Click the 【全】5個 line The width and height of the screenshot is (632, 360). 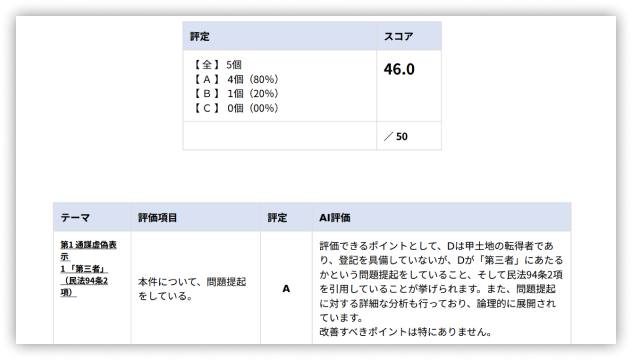coord(217,65)
